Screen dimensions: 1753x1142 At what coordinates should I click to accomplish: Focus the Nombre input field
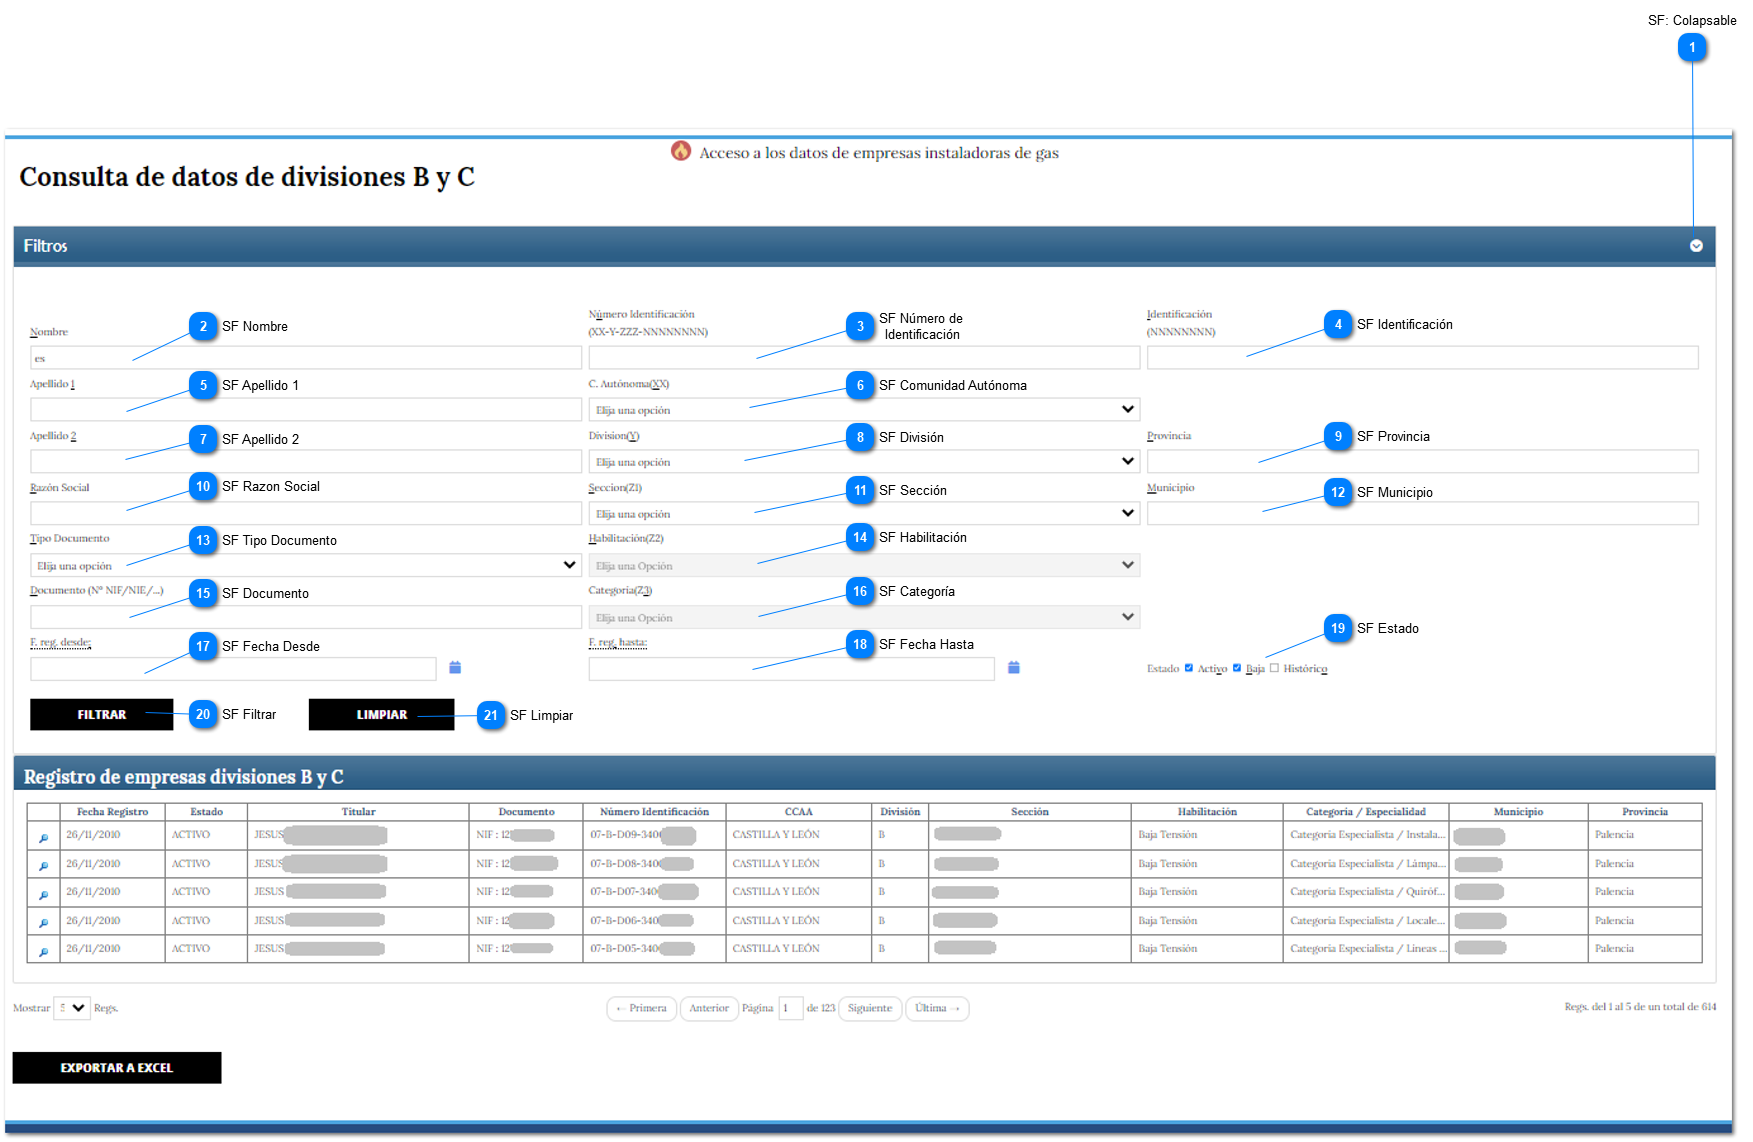(x=306, y=358)
